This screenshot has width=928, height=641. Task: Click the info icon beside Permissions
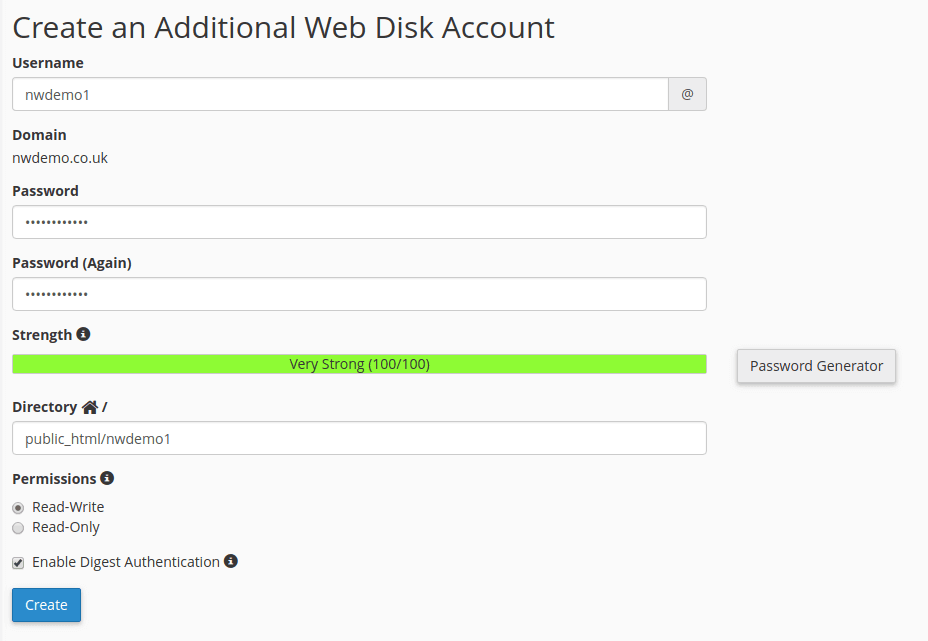107,478
